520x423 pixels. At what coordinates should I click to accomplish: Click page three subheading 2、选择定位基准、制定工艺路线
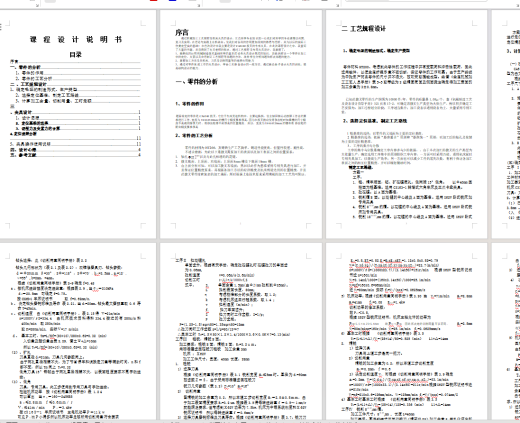pos(375,121)
